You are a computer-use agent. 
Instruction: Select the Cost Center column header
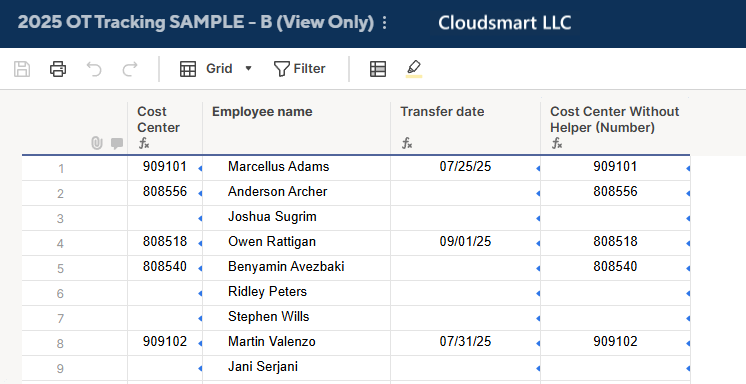(x=165, y=128)
